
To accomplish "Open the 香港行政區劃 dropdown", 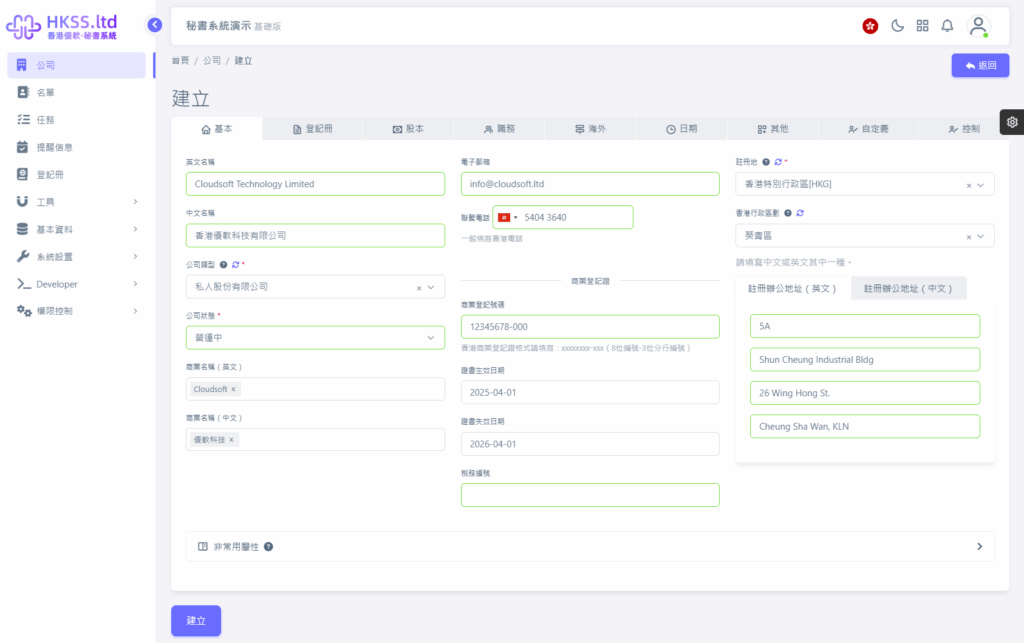I will [x=865, y=236].
